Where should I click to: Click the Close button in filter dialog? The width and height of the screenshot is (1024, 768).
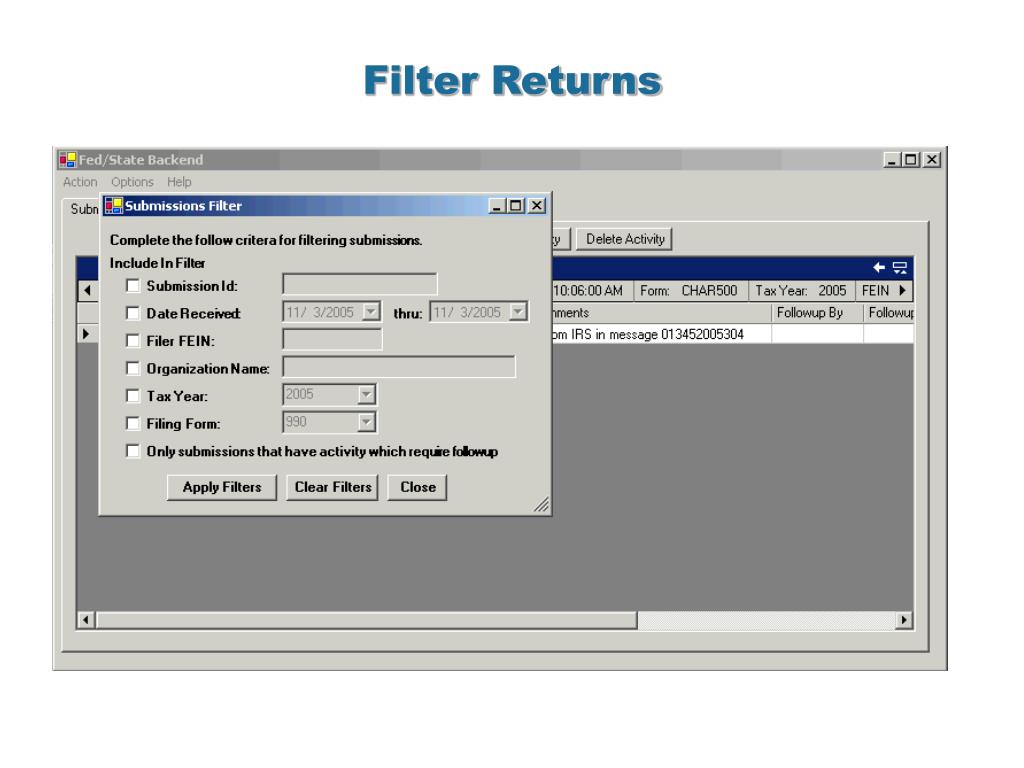(417, 487)
